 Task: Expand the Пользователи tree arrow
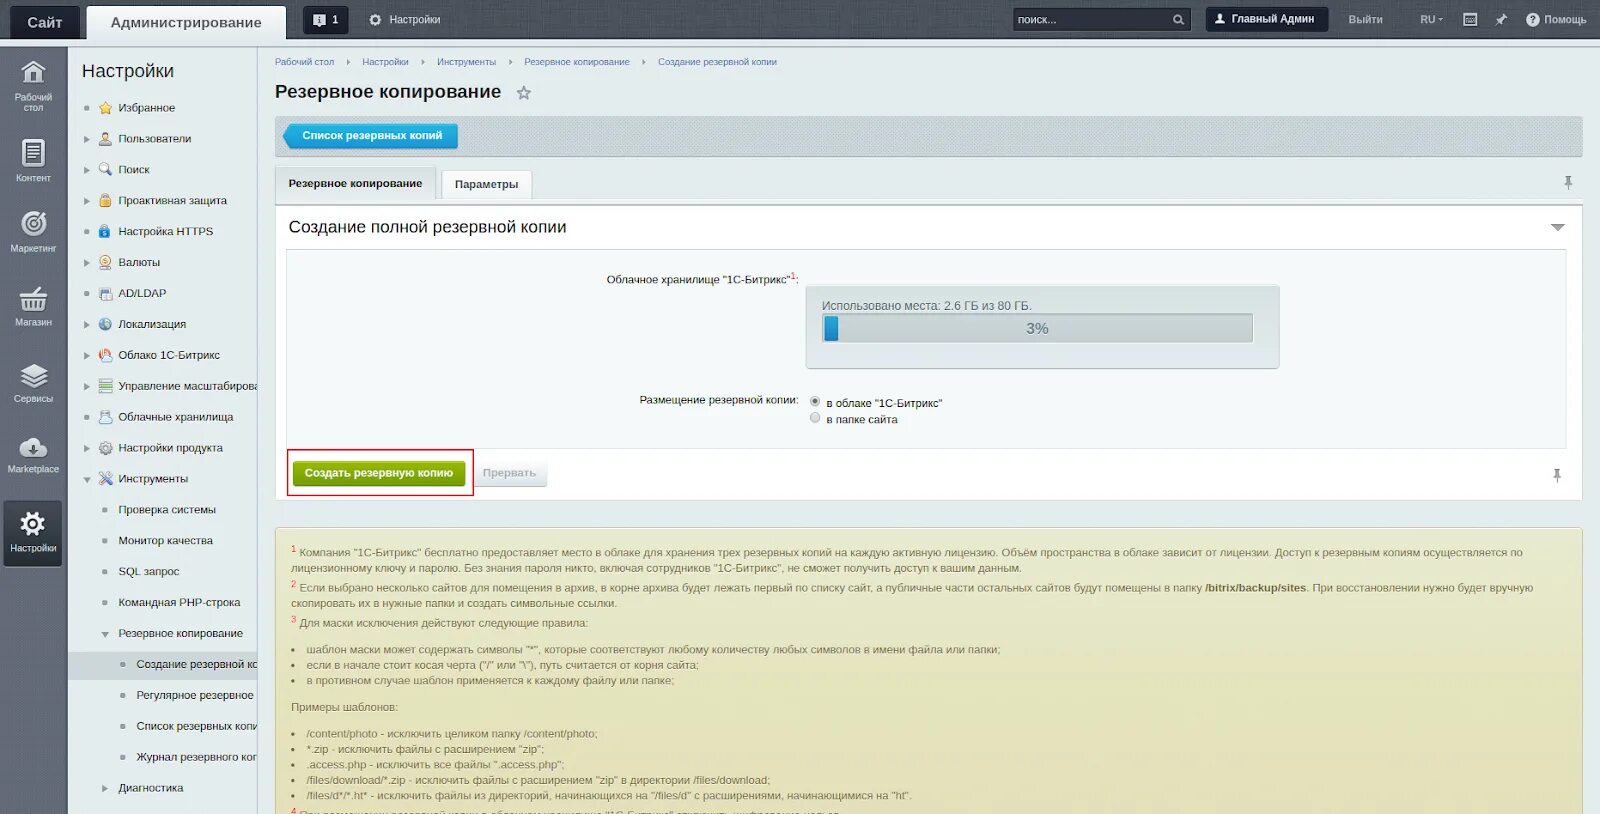point(87,140)
